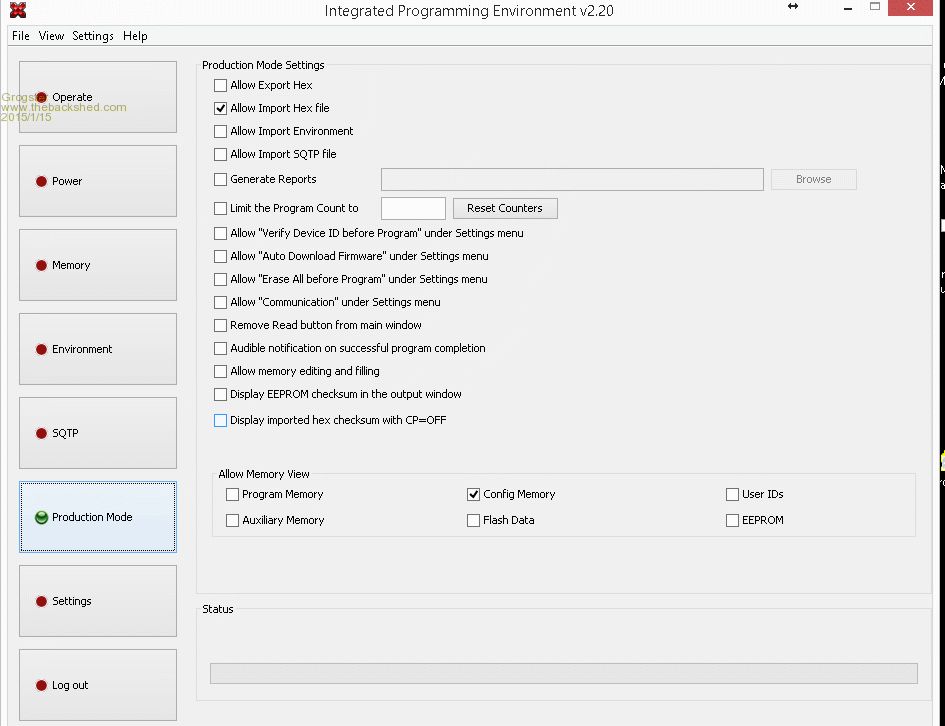
Task: Open the Memory section
Action: [x=97, y=265]
